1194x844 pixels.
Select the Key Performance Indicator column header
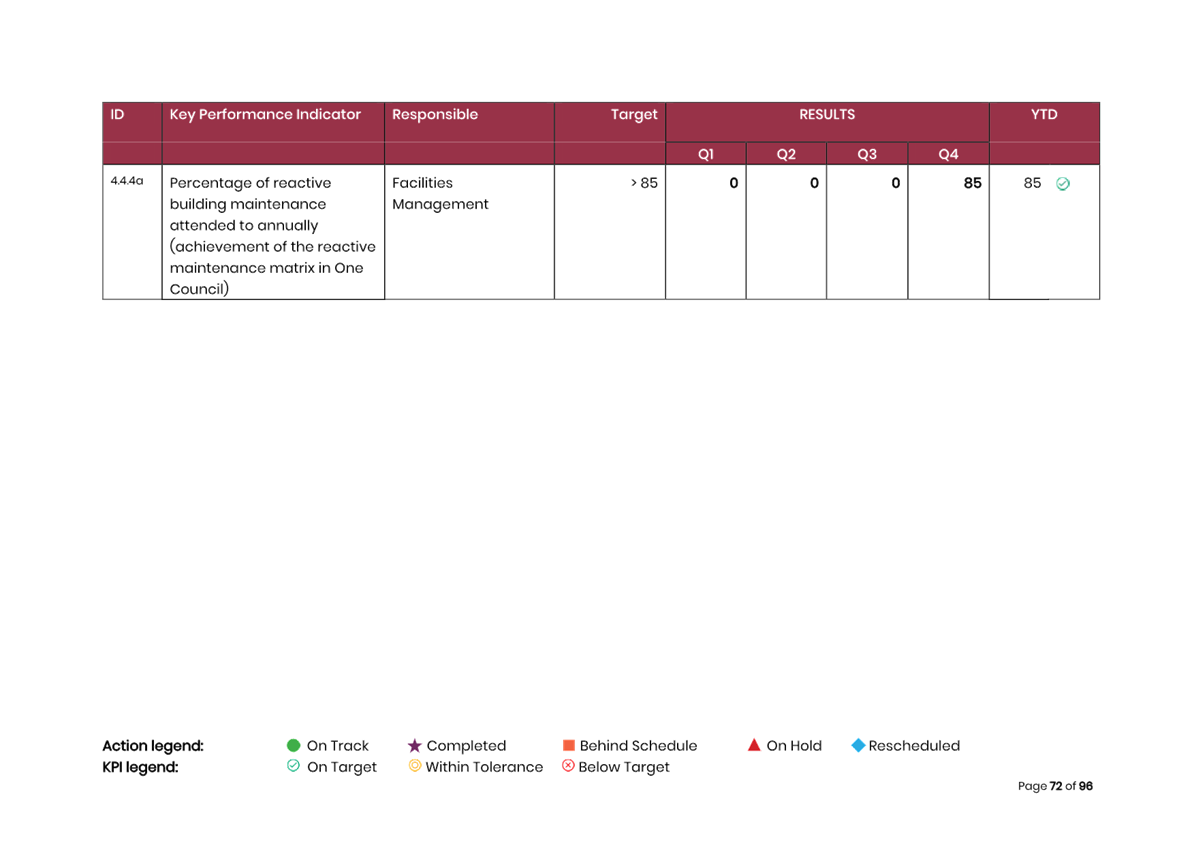coord(265,115)
